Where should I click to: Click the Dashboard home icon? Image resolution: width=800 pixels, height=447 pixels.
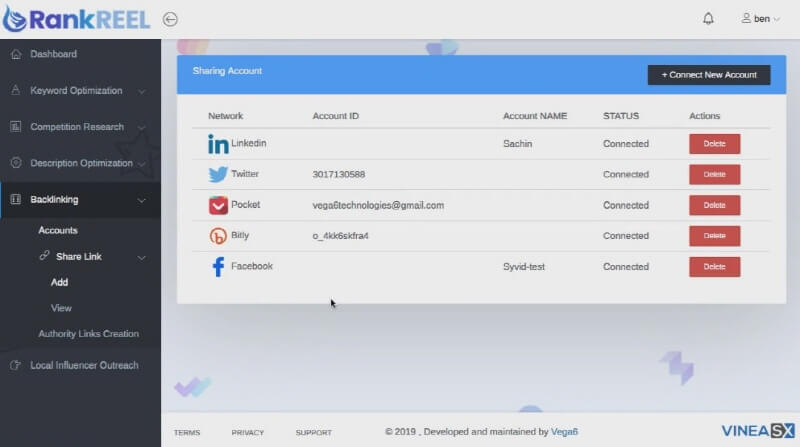click(x=16, y=54)
